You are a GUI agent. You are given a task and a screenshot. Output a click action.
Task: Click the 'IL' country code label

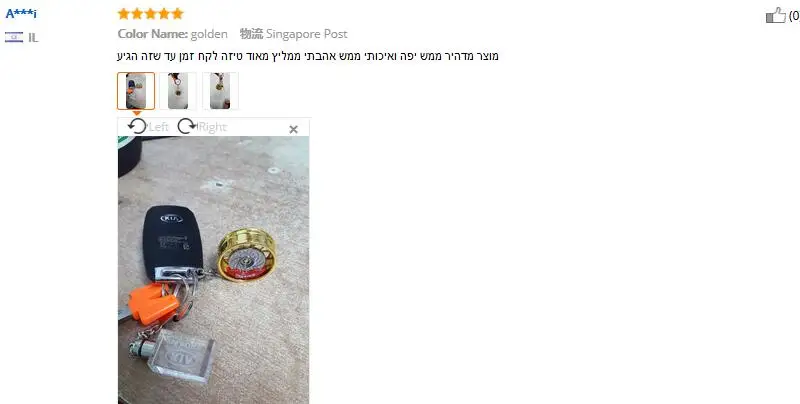point(33,37)
